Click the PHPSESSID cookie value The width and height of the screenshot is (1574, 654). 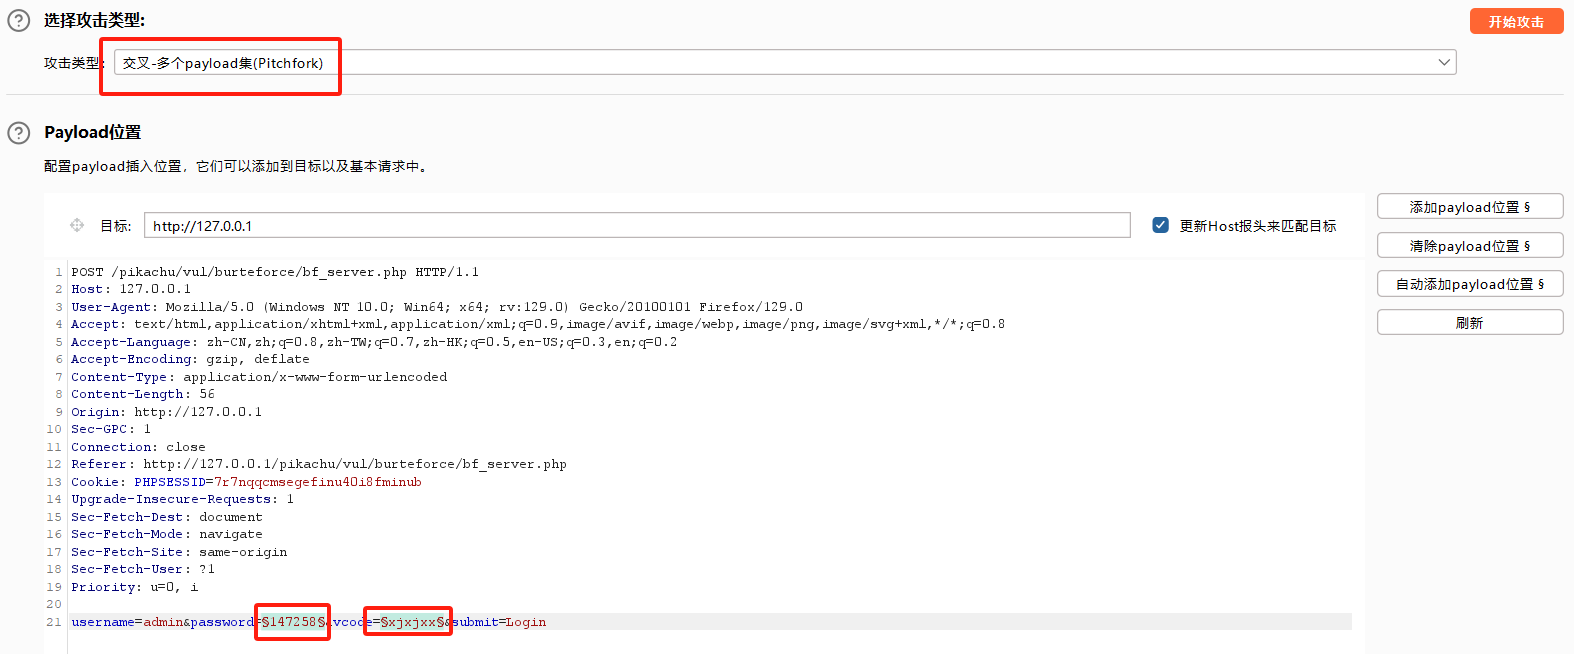tap(318, 482)
